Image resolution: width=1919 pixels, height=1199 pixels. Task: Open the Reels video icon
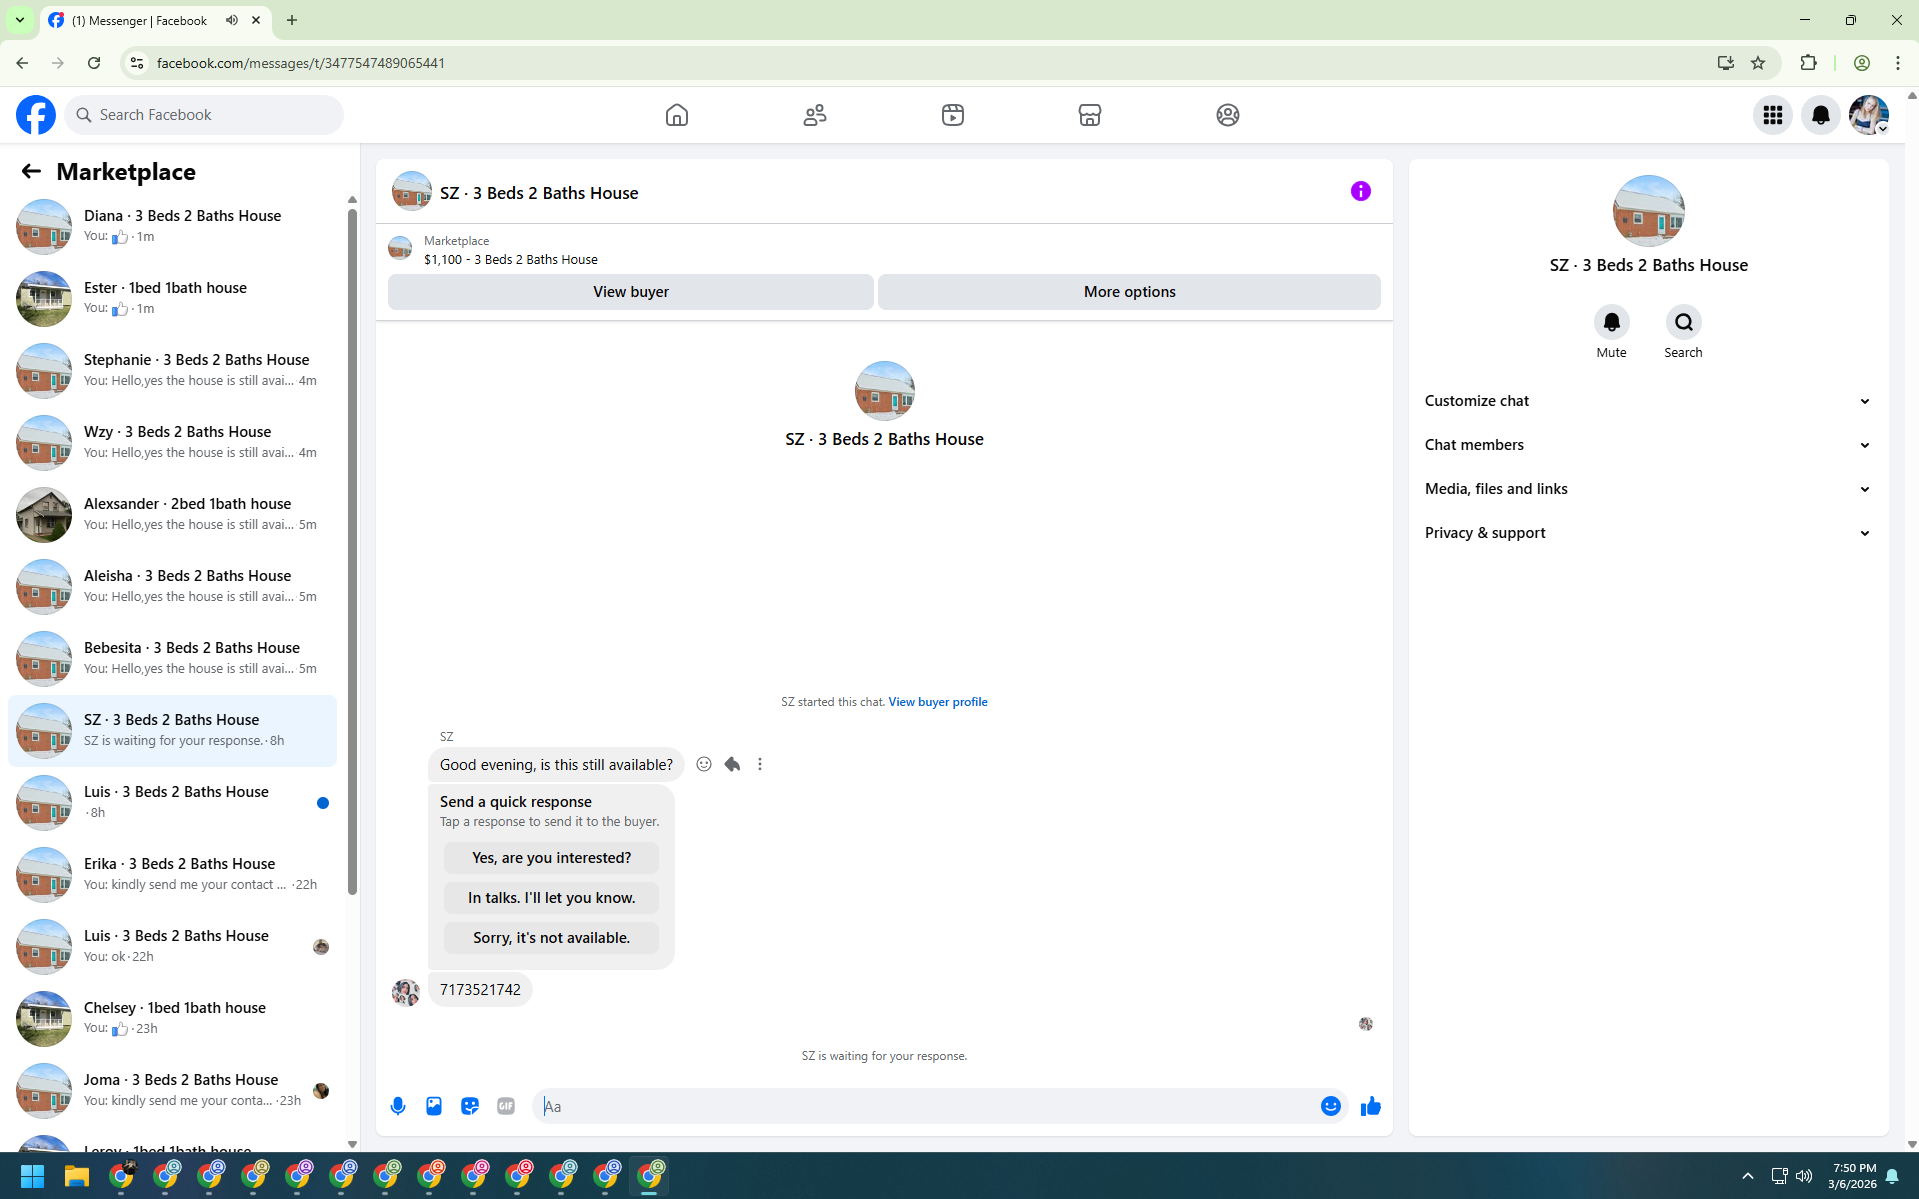[953, 115]
